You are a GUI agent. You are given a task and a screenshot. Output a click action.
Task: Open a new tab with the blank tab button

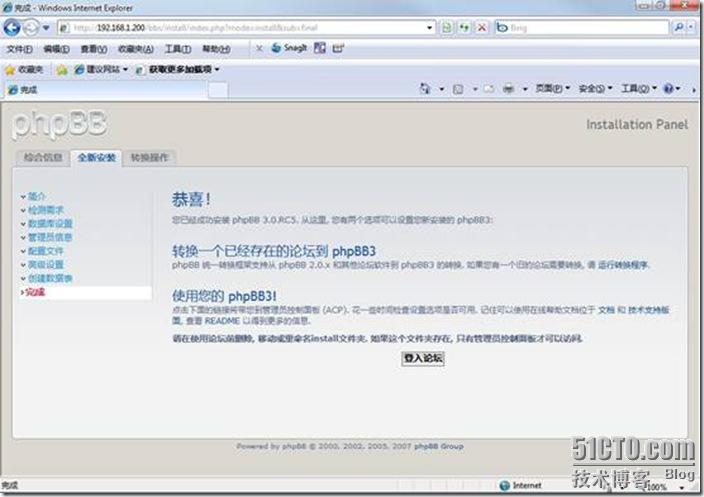[x=218, y=90]
